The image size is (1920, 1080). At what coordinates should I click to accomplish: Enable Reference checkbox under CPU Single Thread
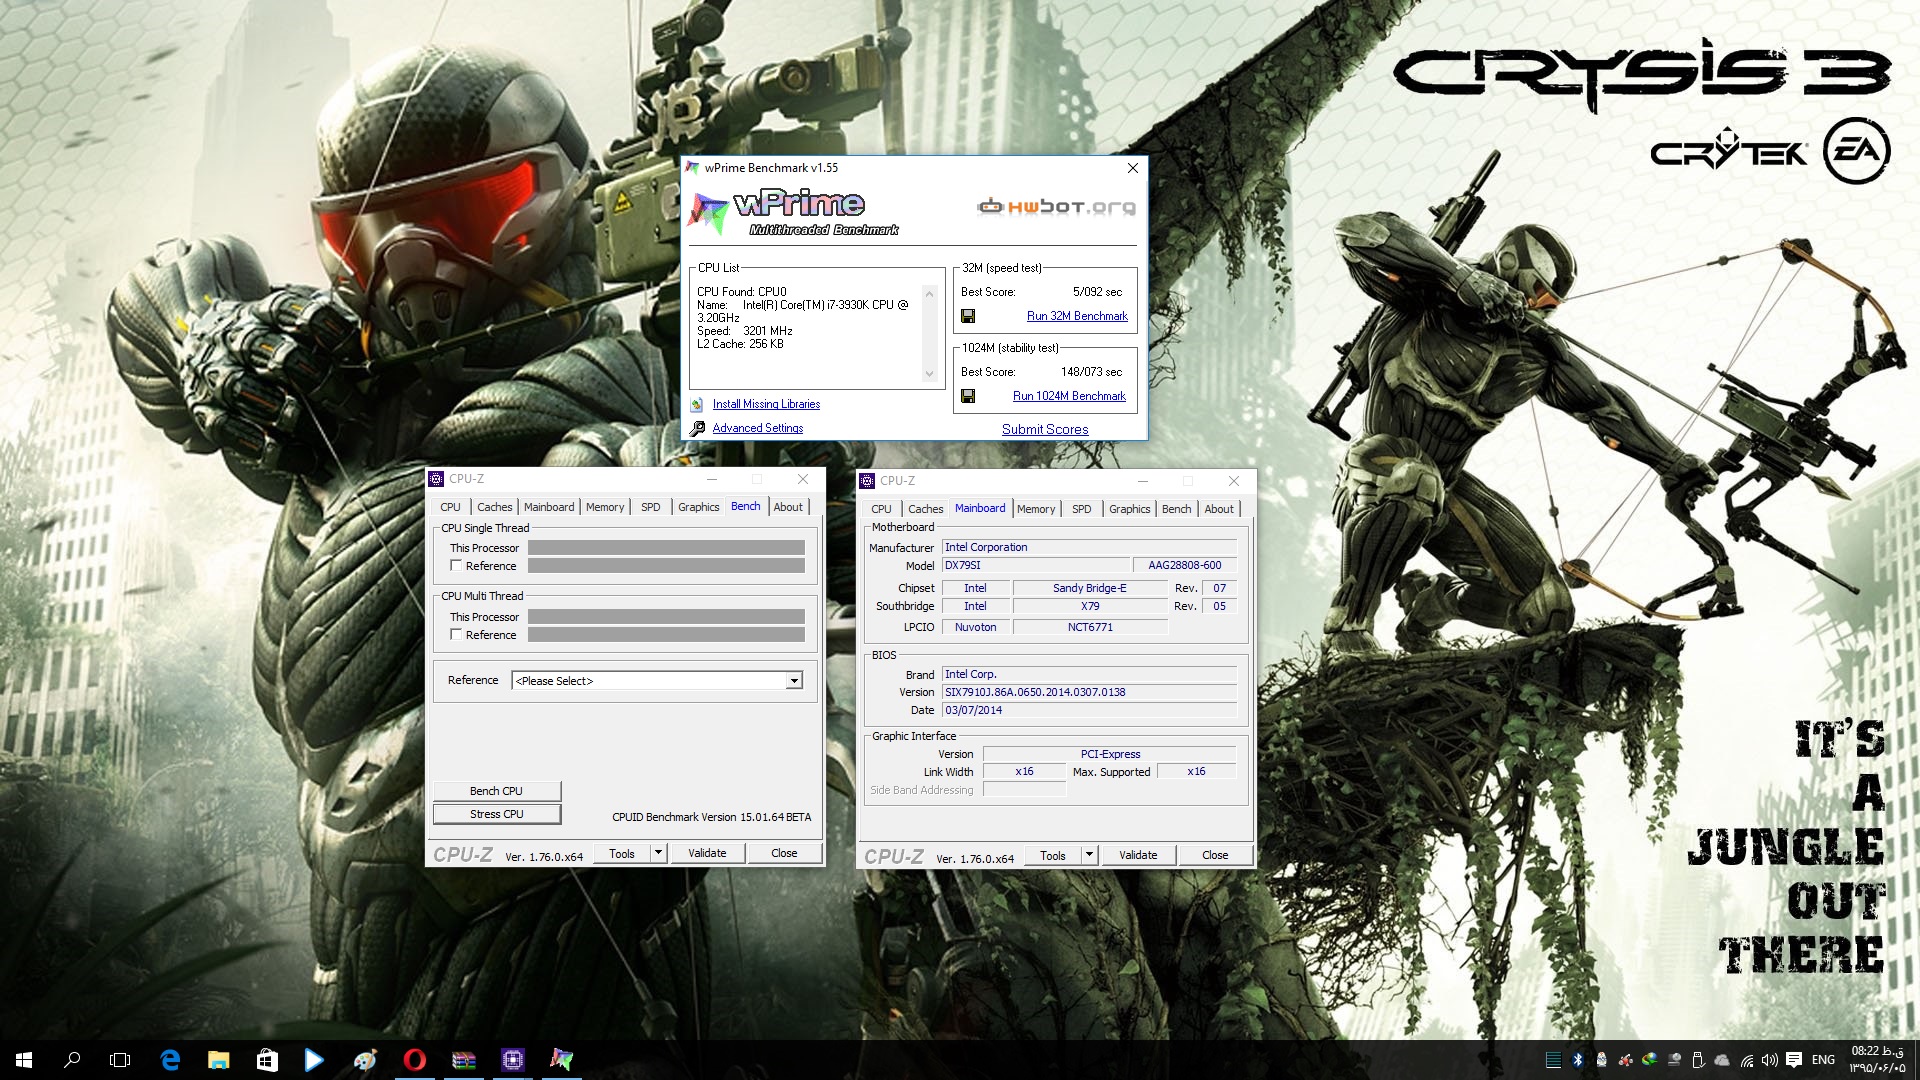(x=456, y=566)
